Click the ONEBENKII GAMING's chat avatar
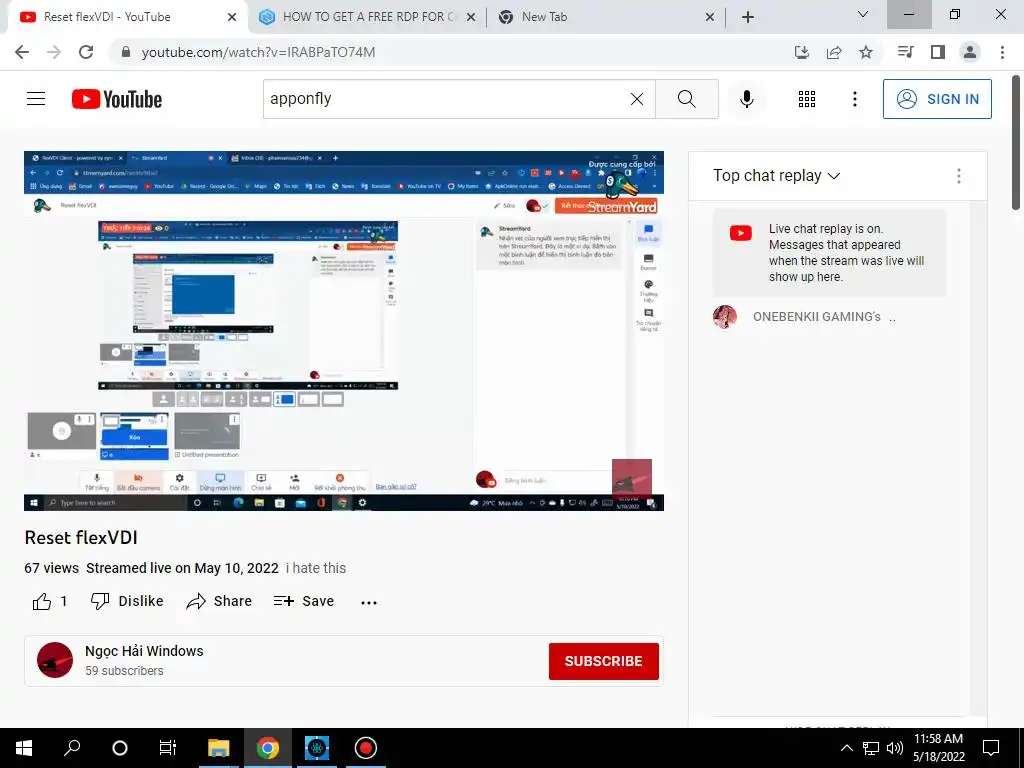This screenshot has width=1024, height=768. click(x=724, y=317)
